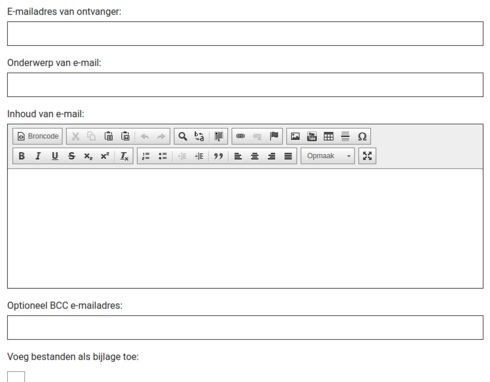The height and width of the screenshot is (382, 490).
Task: Maximize the editor with the fullscreen icon
Action: tap(367, 156)
